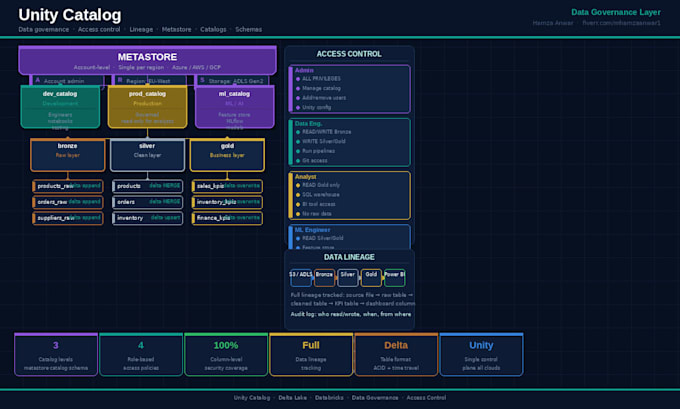
Task: Click the Account admin tag
Action: tap(67, 81)
